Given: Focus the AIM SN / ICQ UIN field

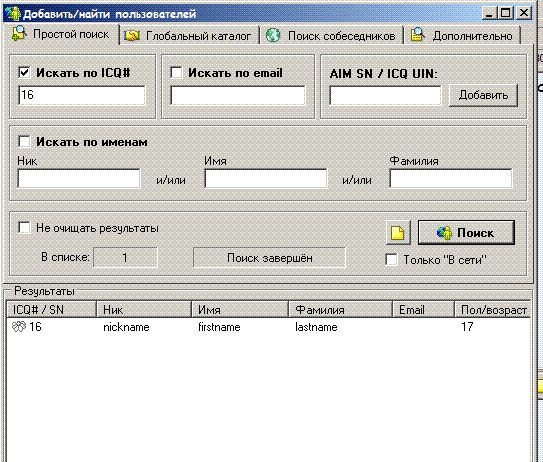Looking at the screenshot, I should coord(385,95).
